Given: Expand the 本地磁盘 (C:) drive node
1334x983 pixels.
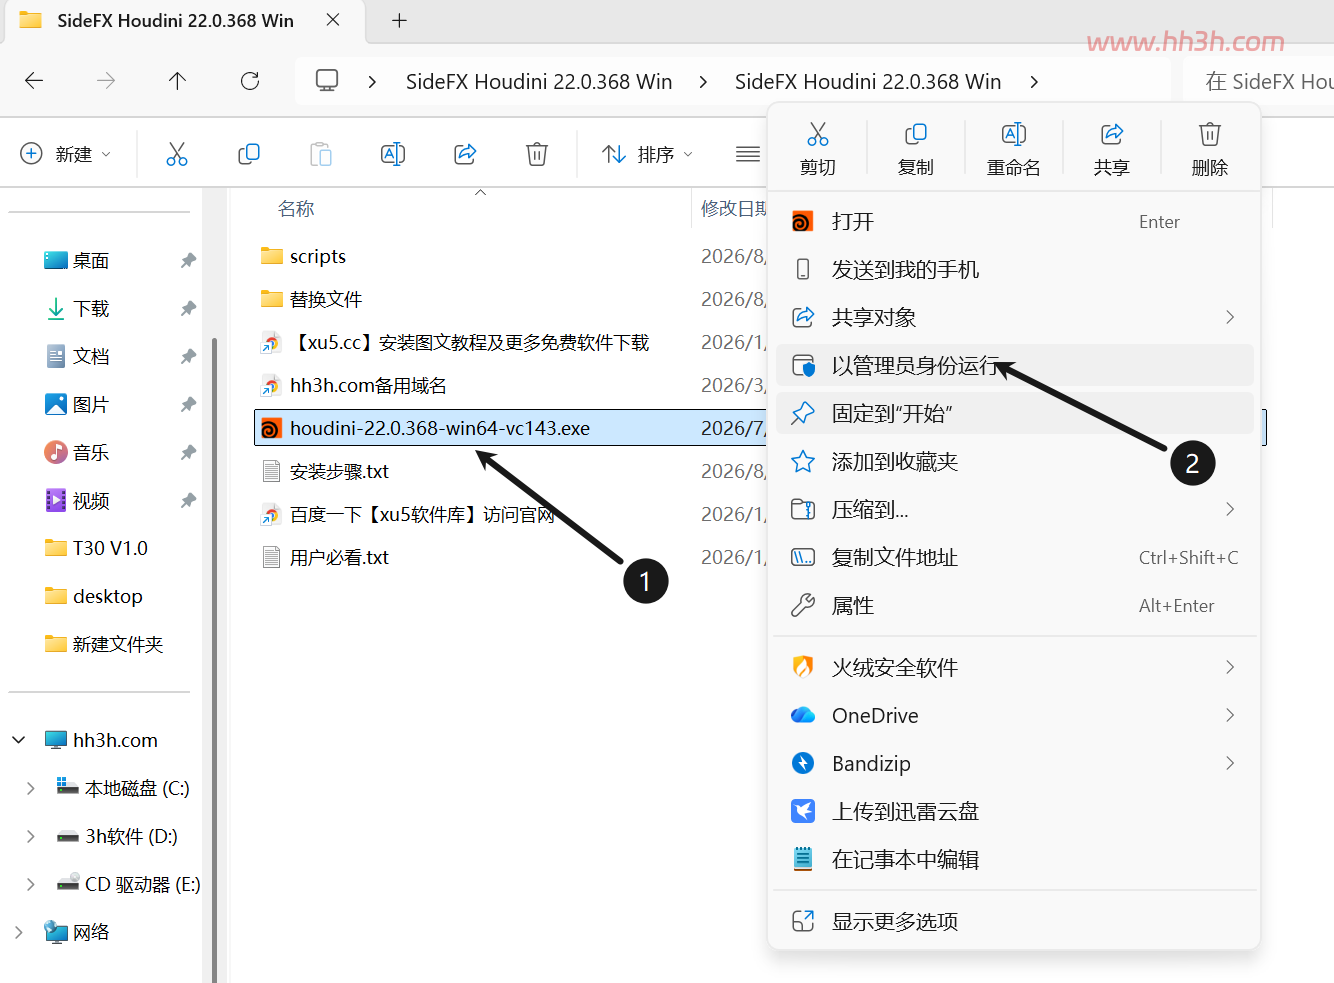Looking at the screenshot, I should [31, 788].
